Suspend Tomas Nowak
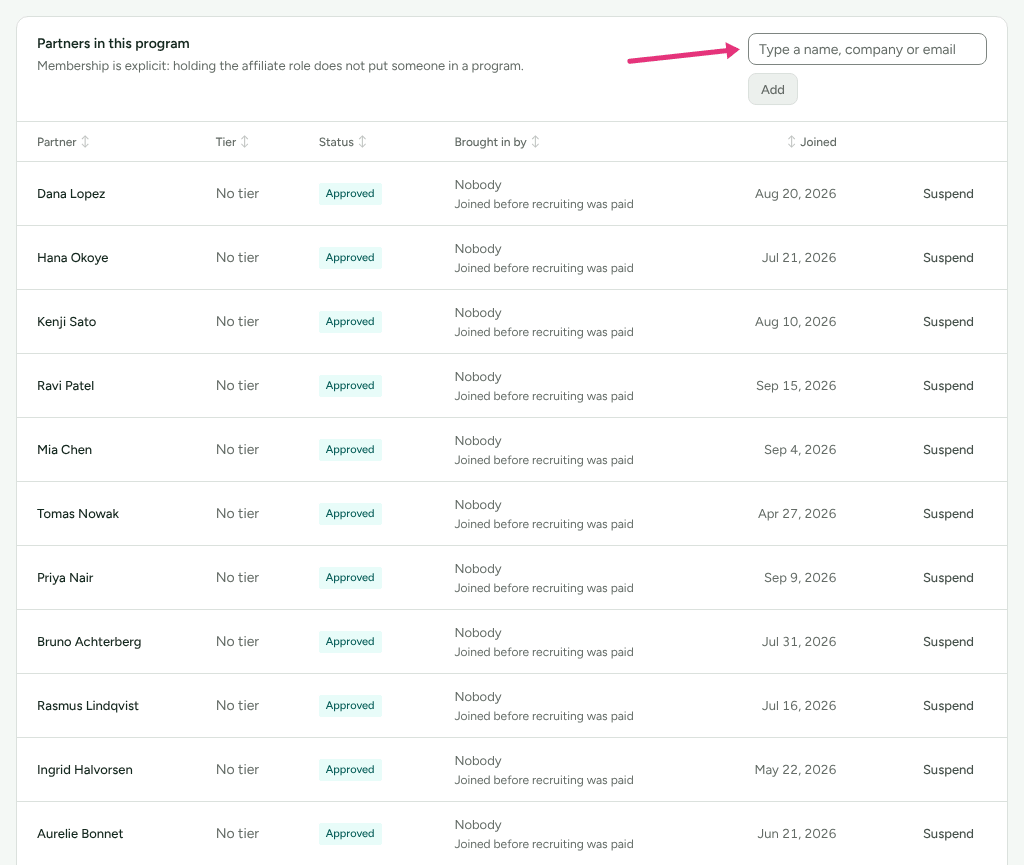The width and height of the screenshot is (1024, 865). coord(948,514)
